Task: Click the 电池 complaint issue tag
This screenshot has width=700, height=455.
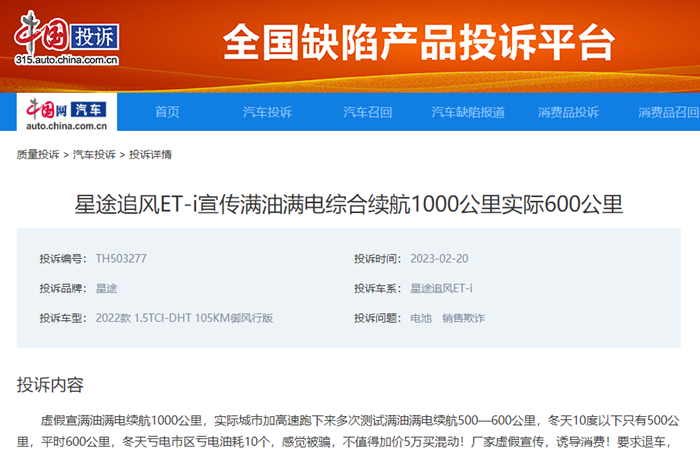Action: click(x=421, y=318)
